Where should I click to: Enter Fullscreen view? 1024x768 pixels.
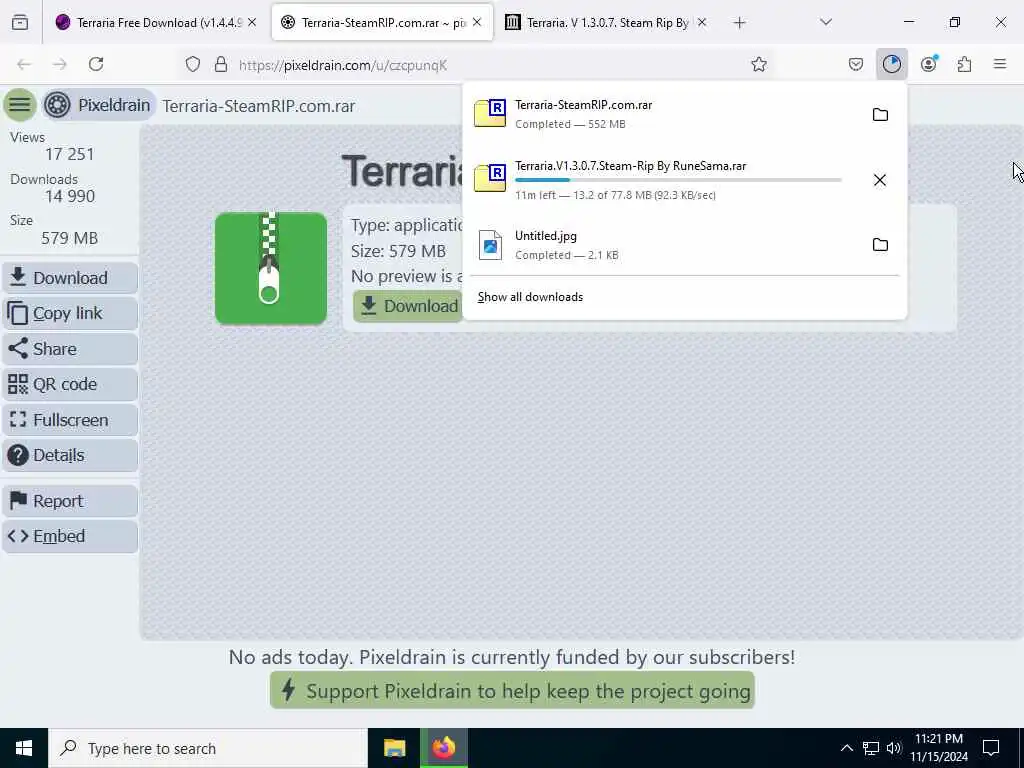coord(70,420)
